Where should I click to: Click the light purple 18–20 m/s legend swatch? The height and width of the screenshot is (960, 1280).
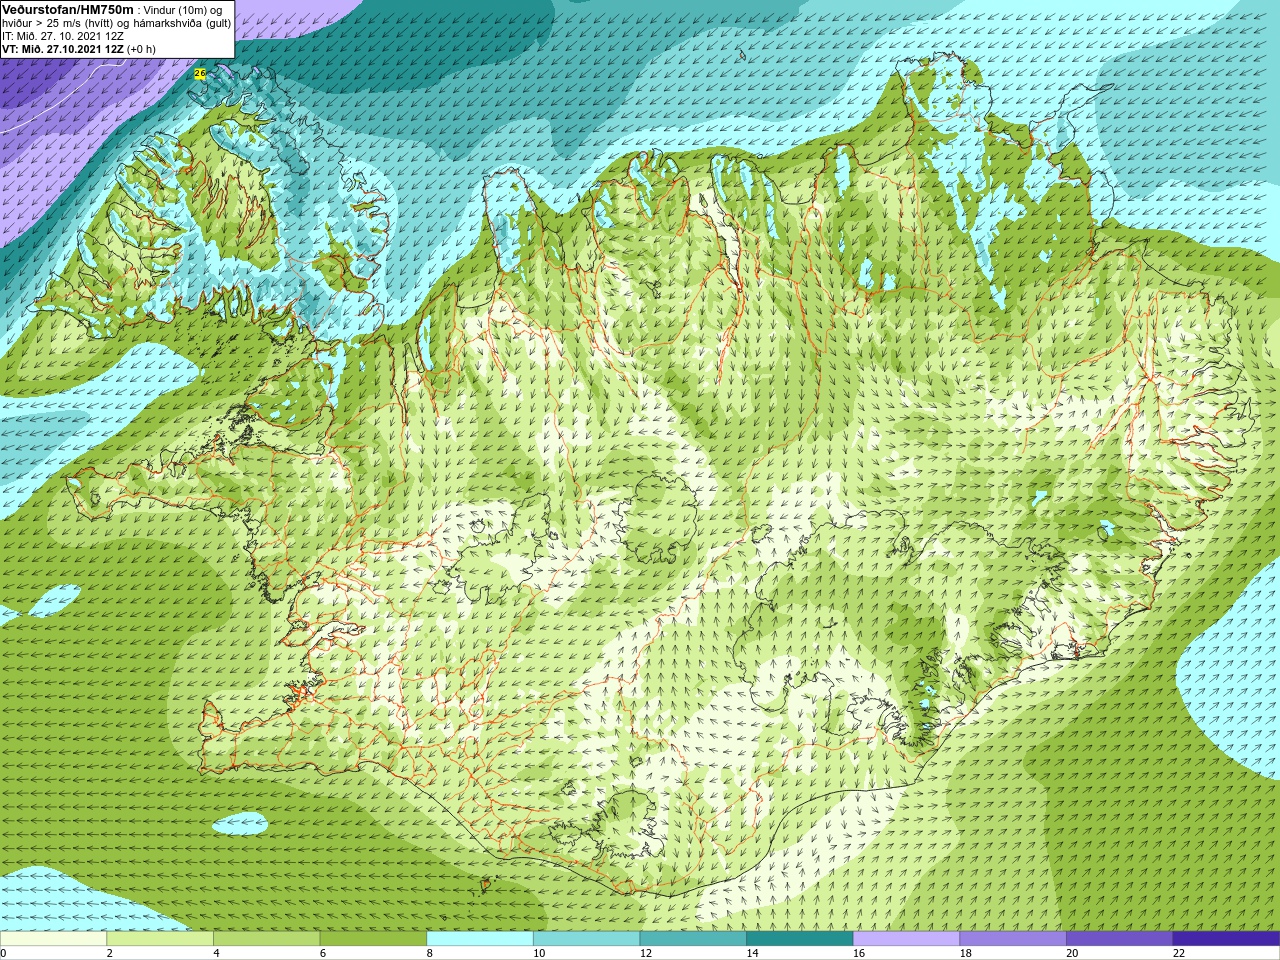click(1013, 939)
